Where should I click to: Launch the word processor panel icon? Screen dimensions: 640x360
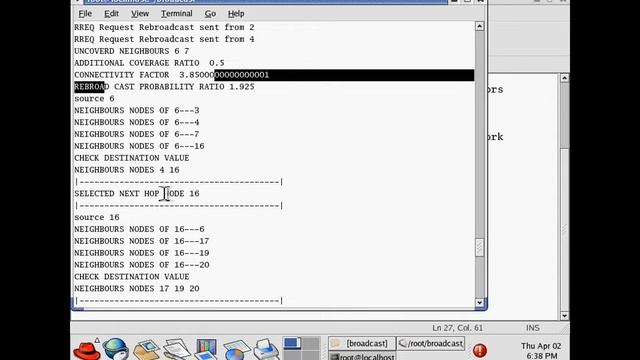(x=177, y=349)
